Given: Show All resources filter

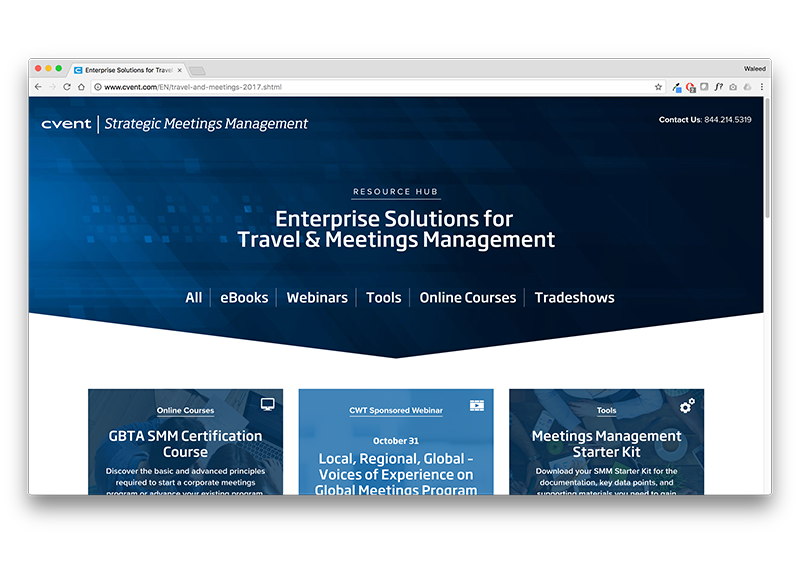Looking at the screenshot, I should click(x=193, y=298).
